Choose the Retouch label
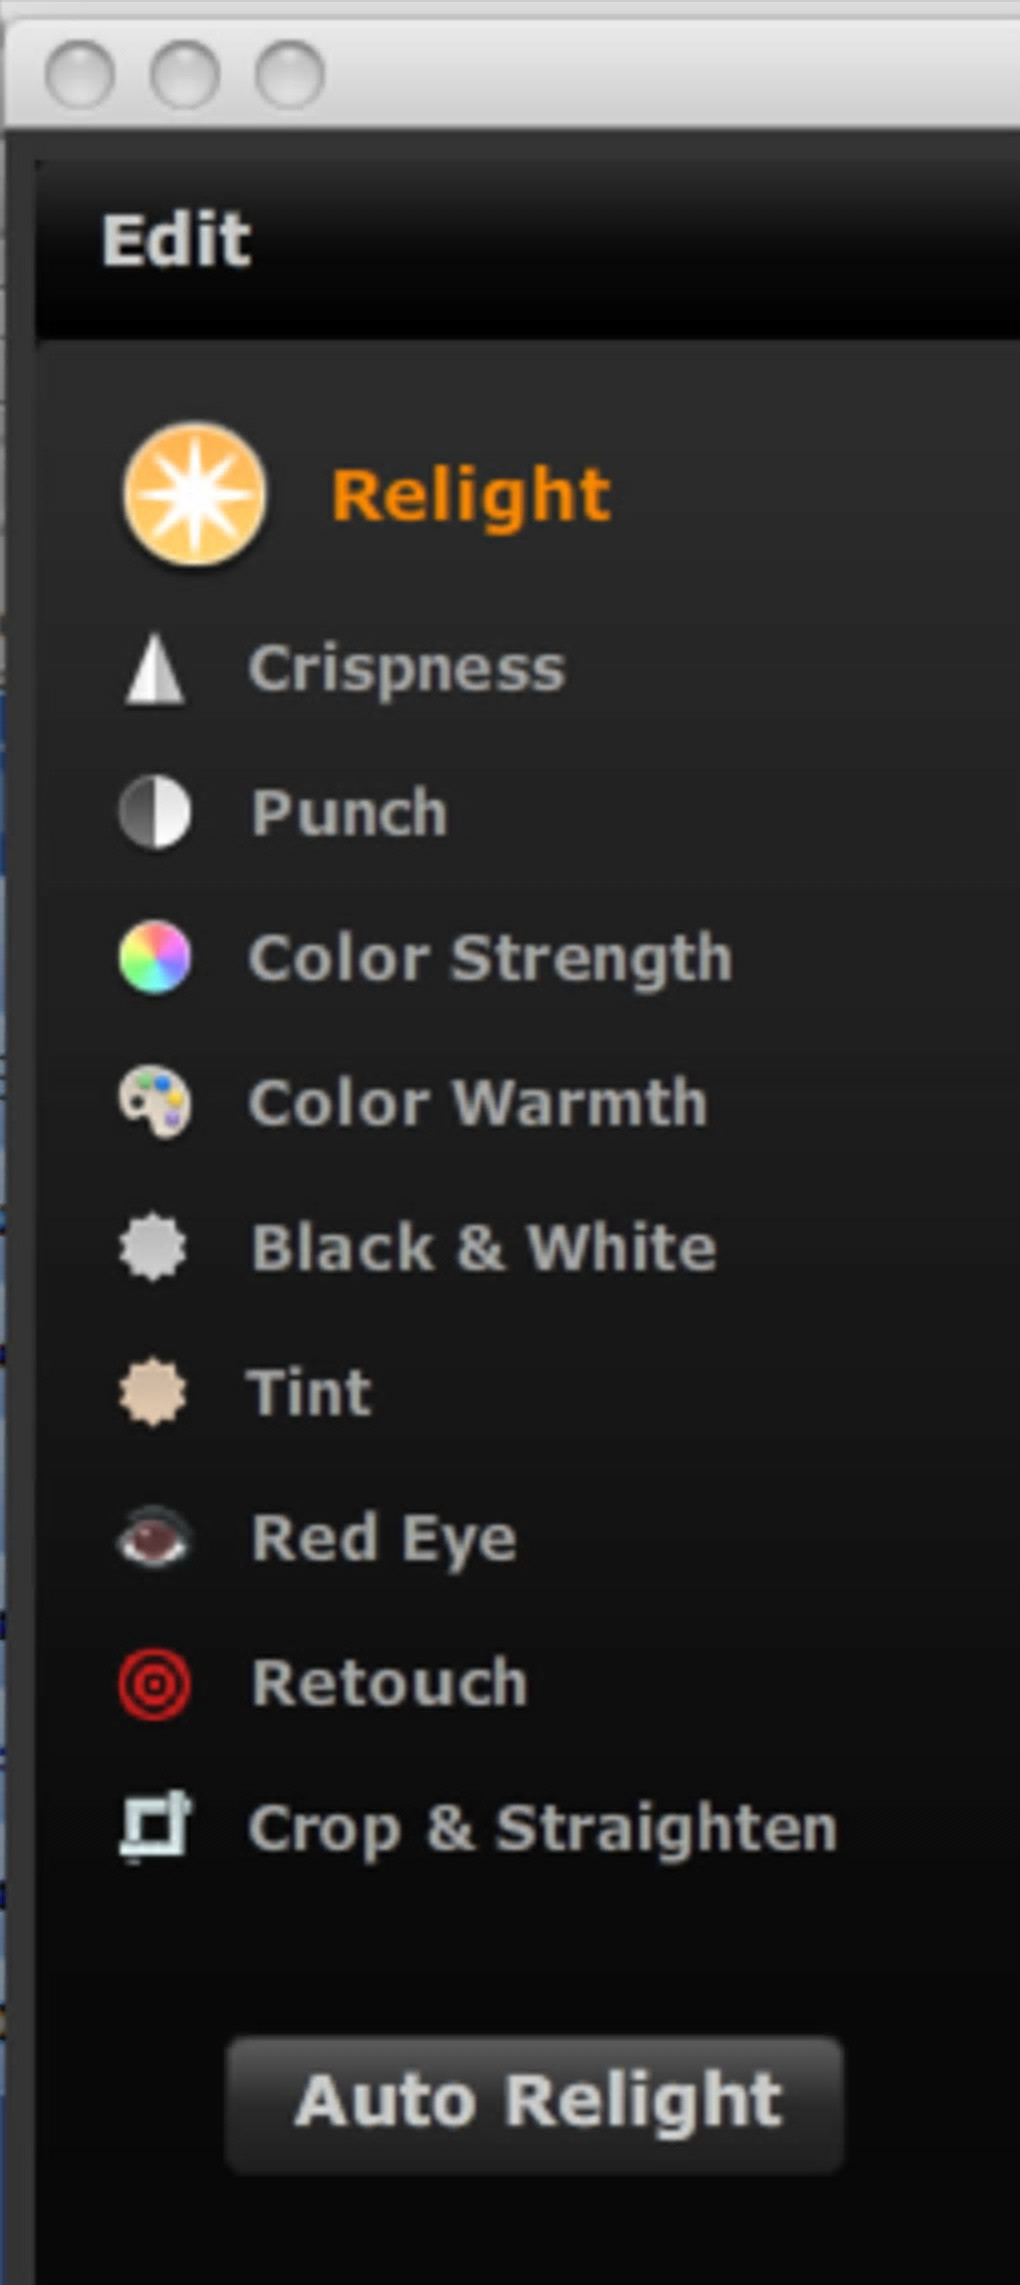Image resolution: width=1020 pixels, height=2285 pixels. click(x=389, y=1683)
